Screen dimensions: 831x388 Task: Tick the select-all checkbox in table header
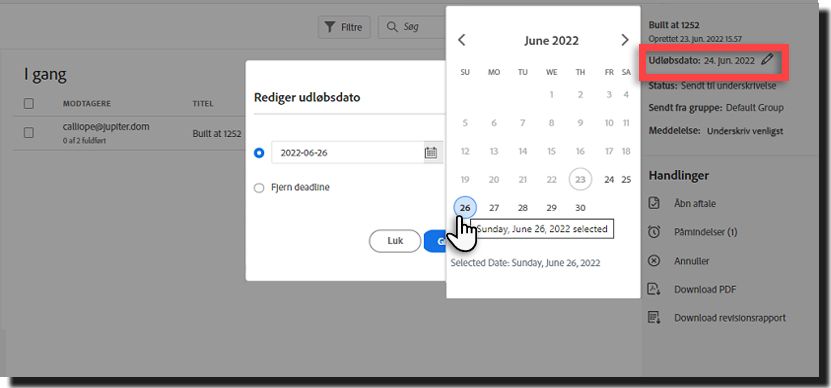tap(29, 103)
